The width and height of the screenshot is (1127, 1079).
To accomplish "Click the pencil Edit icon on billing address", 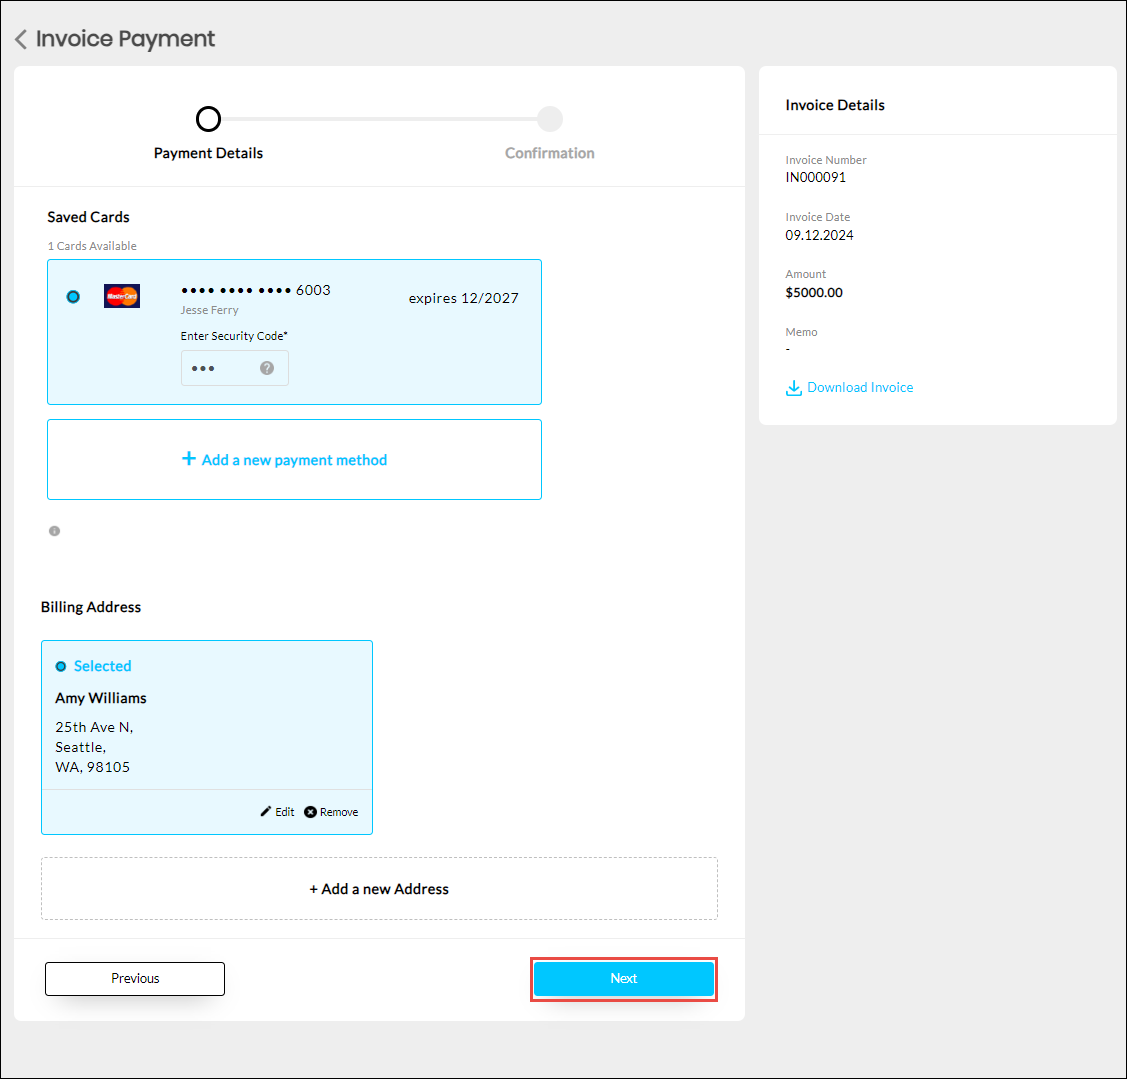I will click(266, 812).
